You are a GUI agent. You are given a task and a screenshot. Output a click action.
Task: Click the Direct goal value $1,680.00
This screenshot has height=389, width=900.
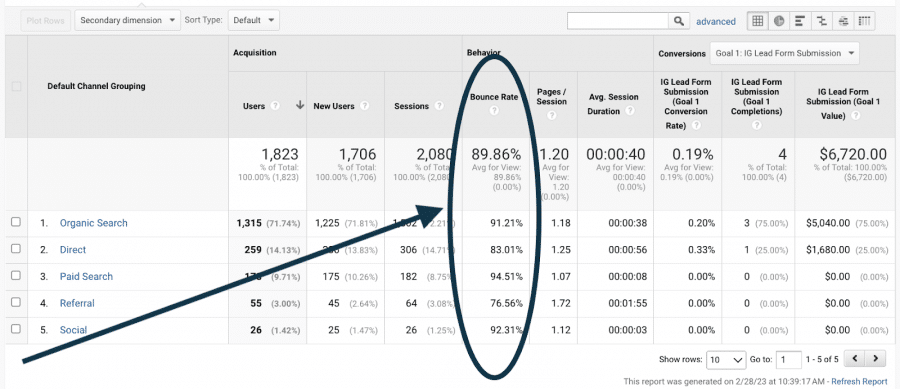pos(828,250)
